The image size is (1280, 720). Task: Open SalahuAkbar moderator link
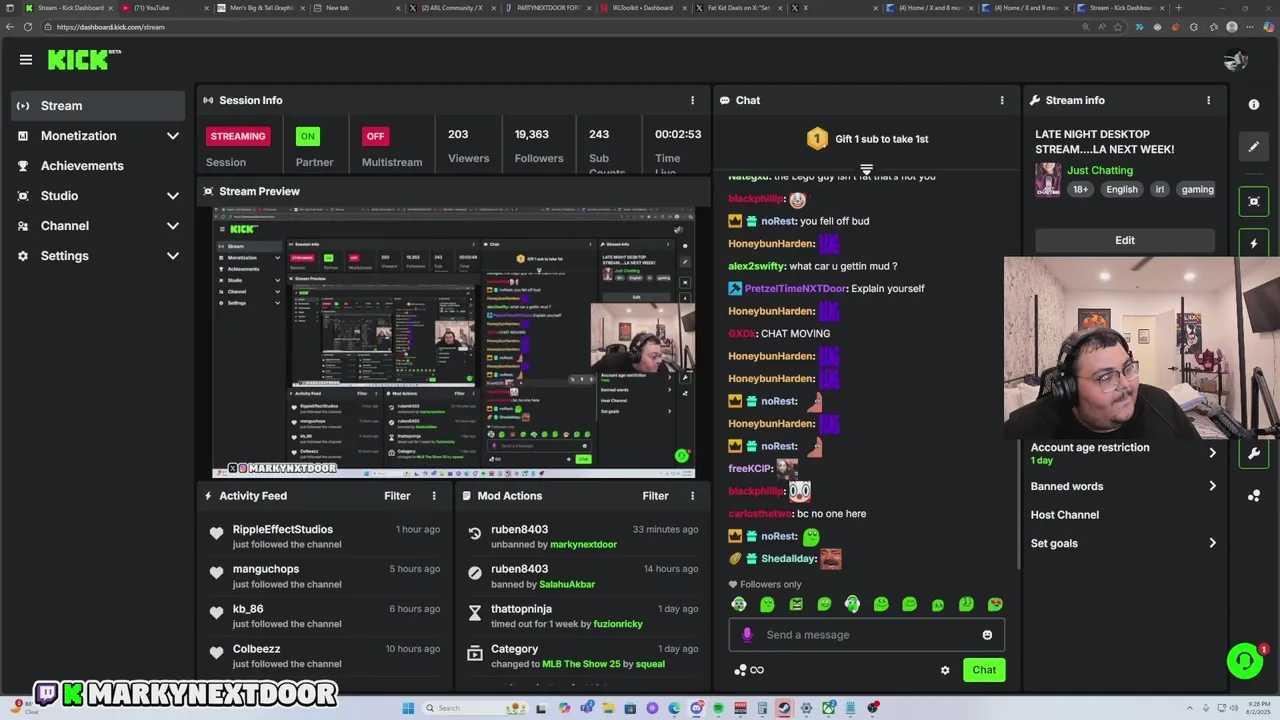pos(567,585)
